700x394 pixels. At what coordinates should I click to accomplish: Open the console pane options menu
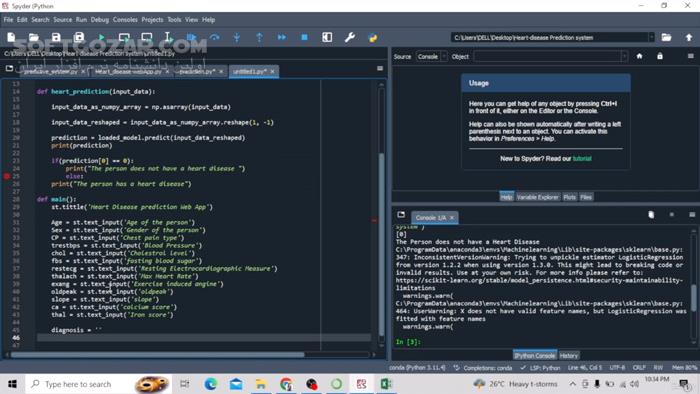pyautogui.click(x=692, y=215)
